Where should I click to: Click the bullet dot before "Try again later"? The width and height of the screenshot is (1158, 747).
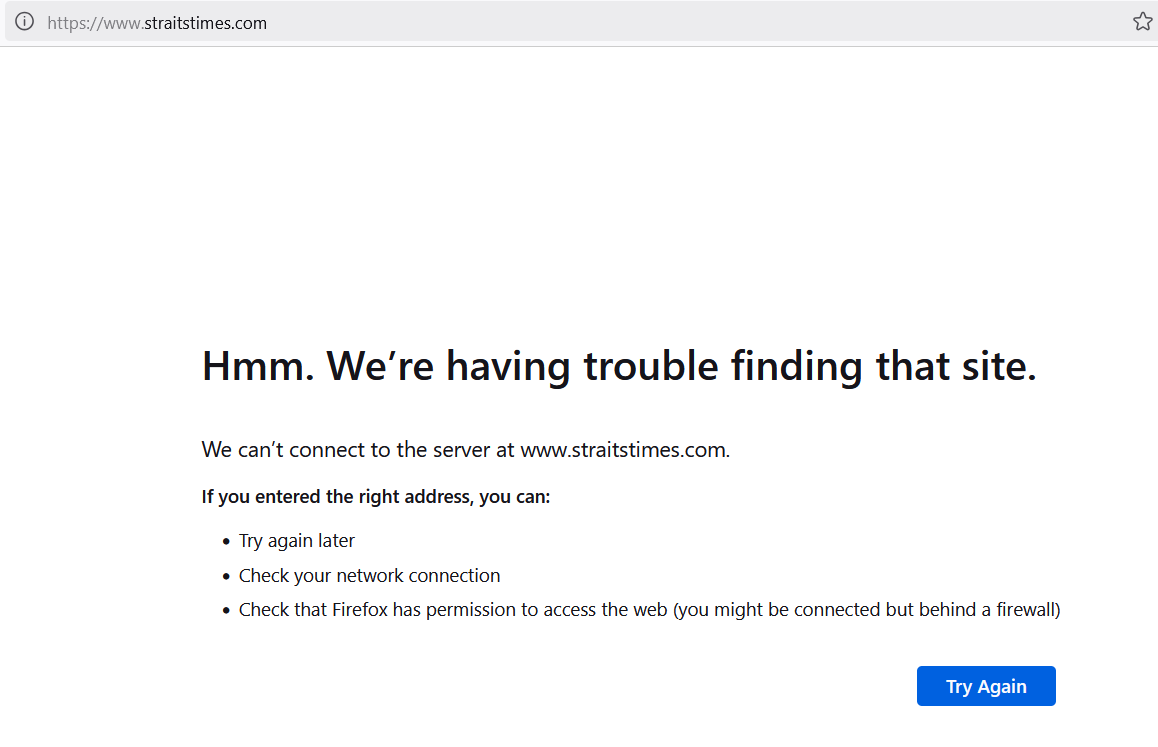[226, 542]
